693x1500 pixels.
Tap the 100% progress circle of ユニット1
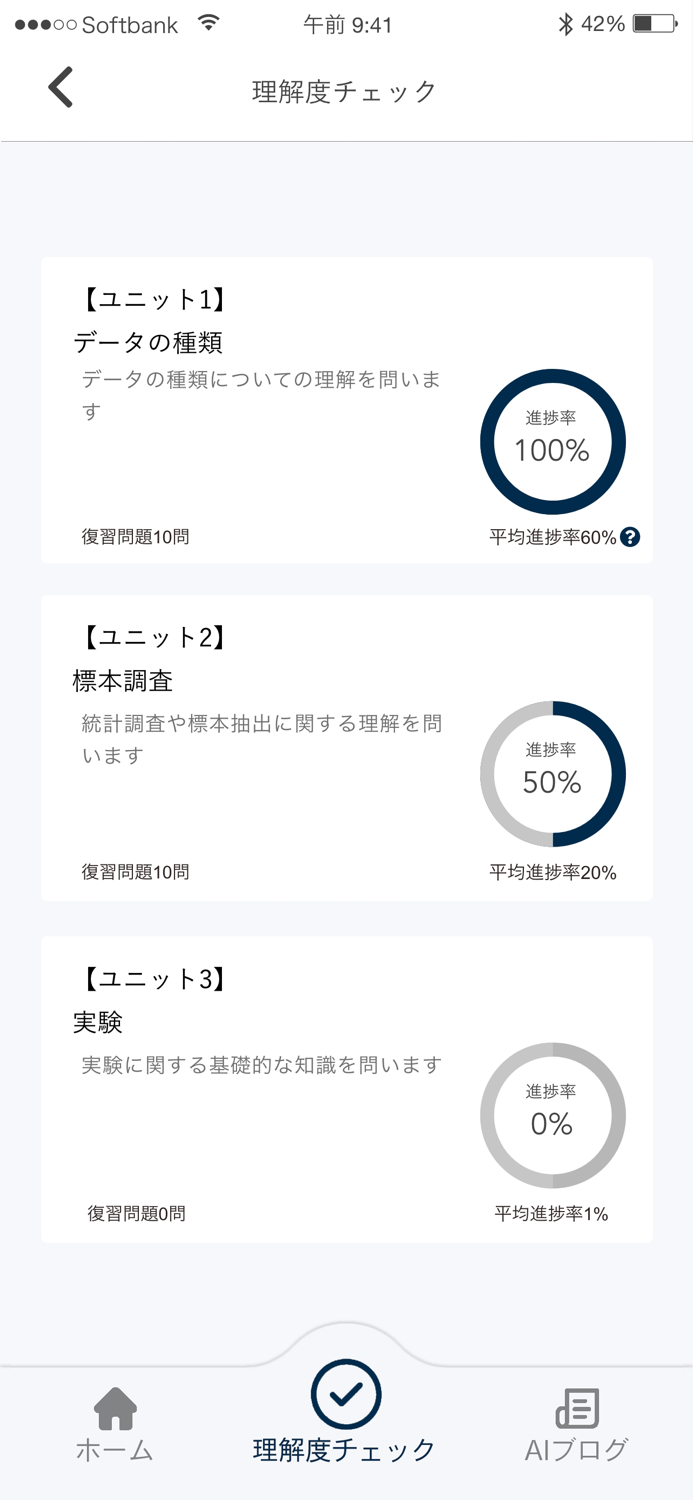pos(553,440)
